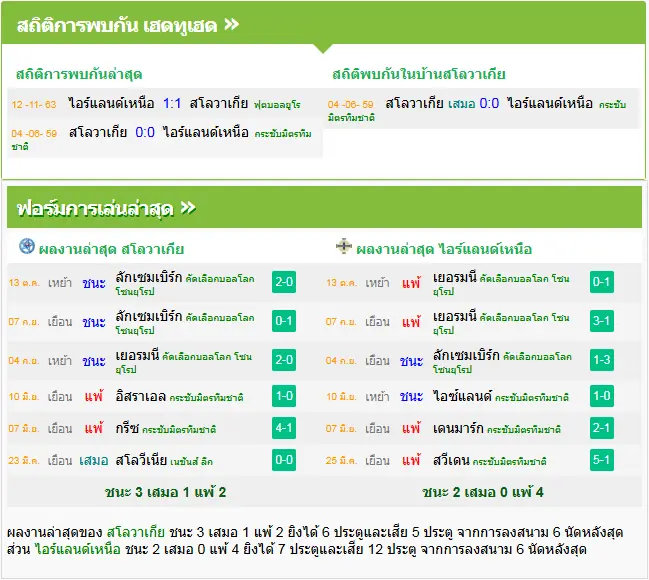This screenshot has height=580, width=649.
Task: Click date 25 มี.ค. in Northern Ireland form table
Action: click(x=341, y=460)
